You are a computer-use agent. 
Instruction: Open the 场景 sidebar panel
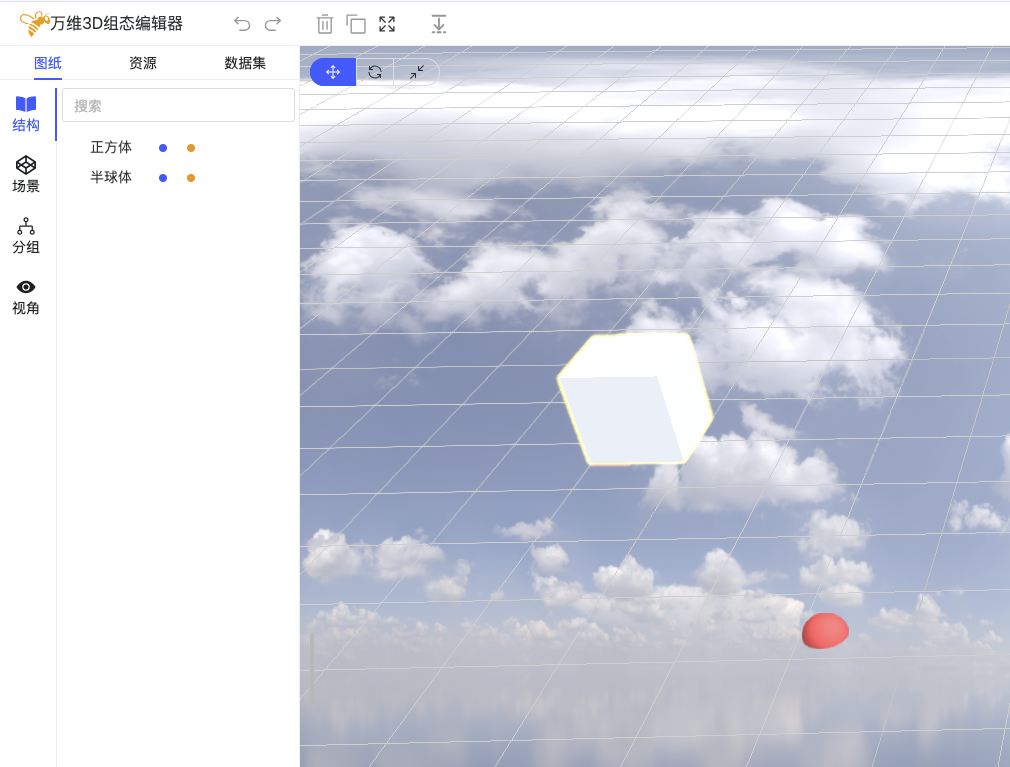tap(26, 174)
